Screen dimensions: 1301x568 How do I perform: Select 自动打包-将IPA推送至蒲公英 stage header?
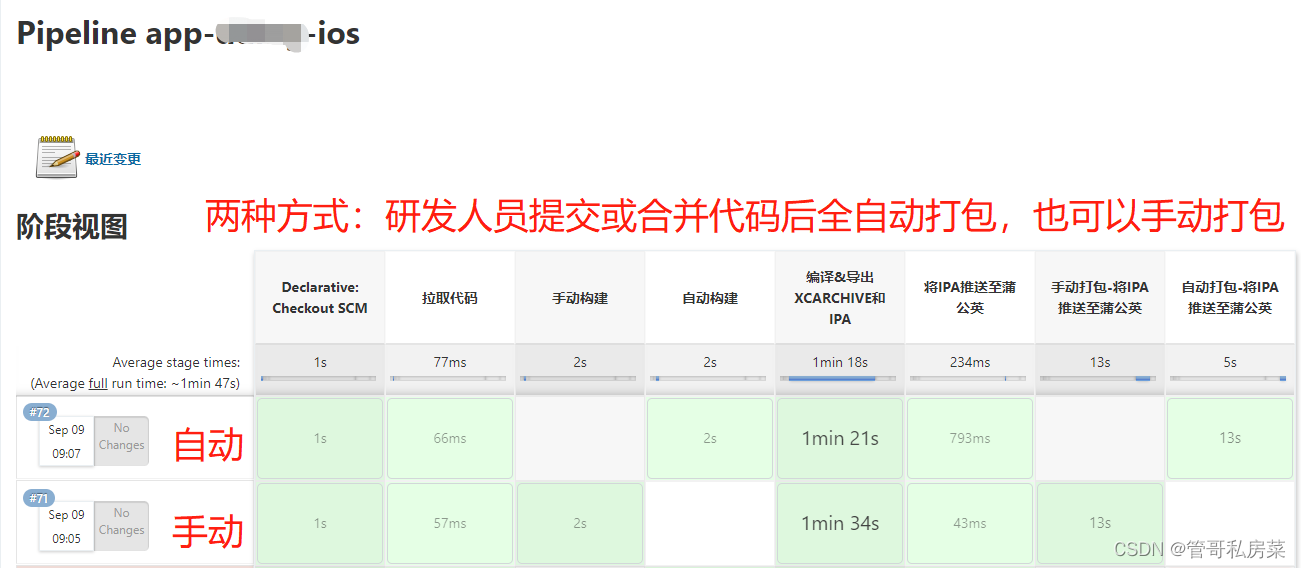[x=1230, y=298]
